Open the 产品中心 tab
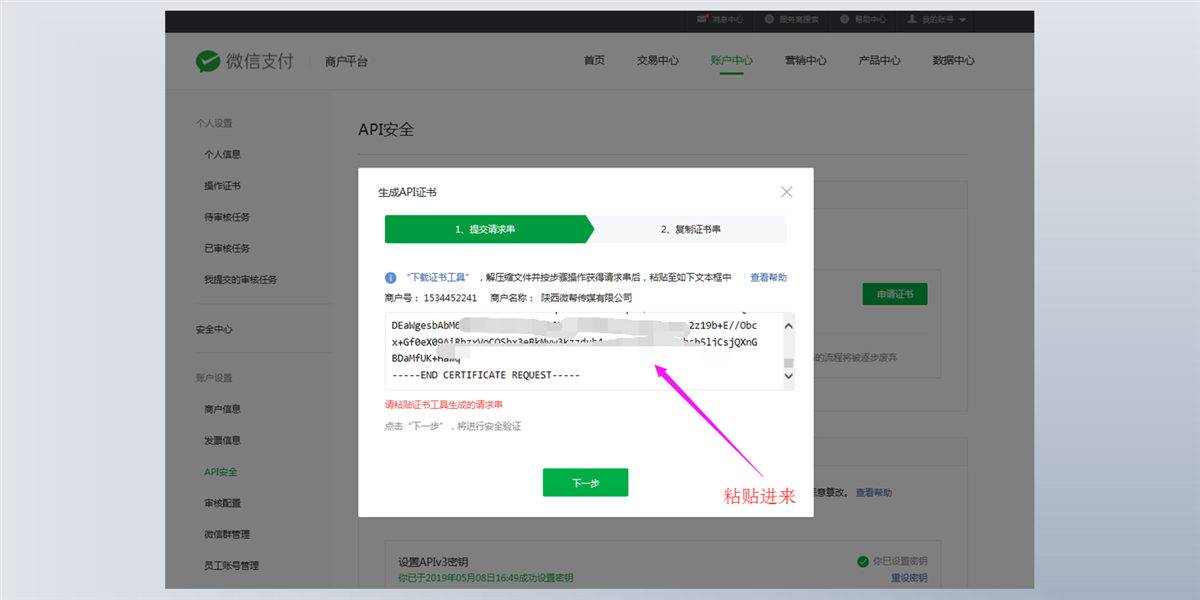 tap(880, 60)
